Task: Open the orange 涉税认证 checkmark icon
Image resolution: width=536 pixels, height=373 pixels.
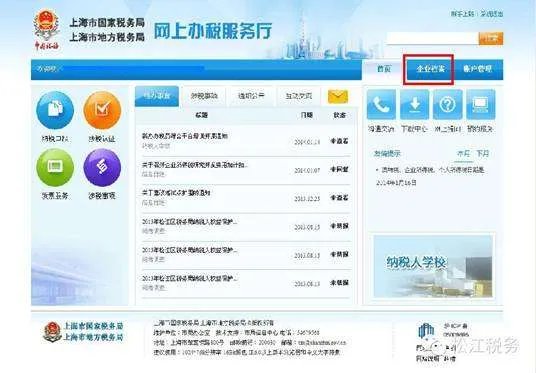Action: click(102, 110)
